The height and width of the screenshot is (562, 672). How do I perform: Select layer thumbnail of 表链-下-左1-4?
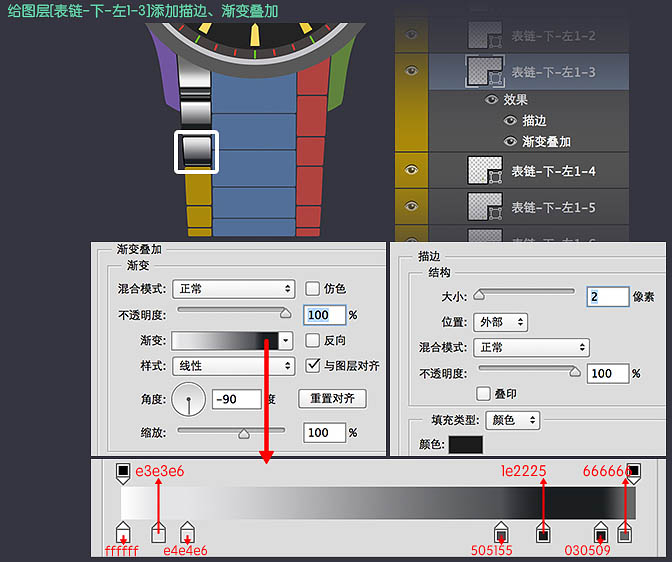coord(485,171)
